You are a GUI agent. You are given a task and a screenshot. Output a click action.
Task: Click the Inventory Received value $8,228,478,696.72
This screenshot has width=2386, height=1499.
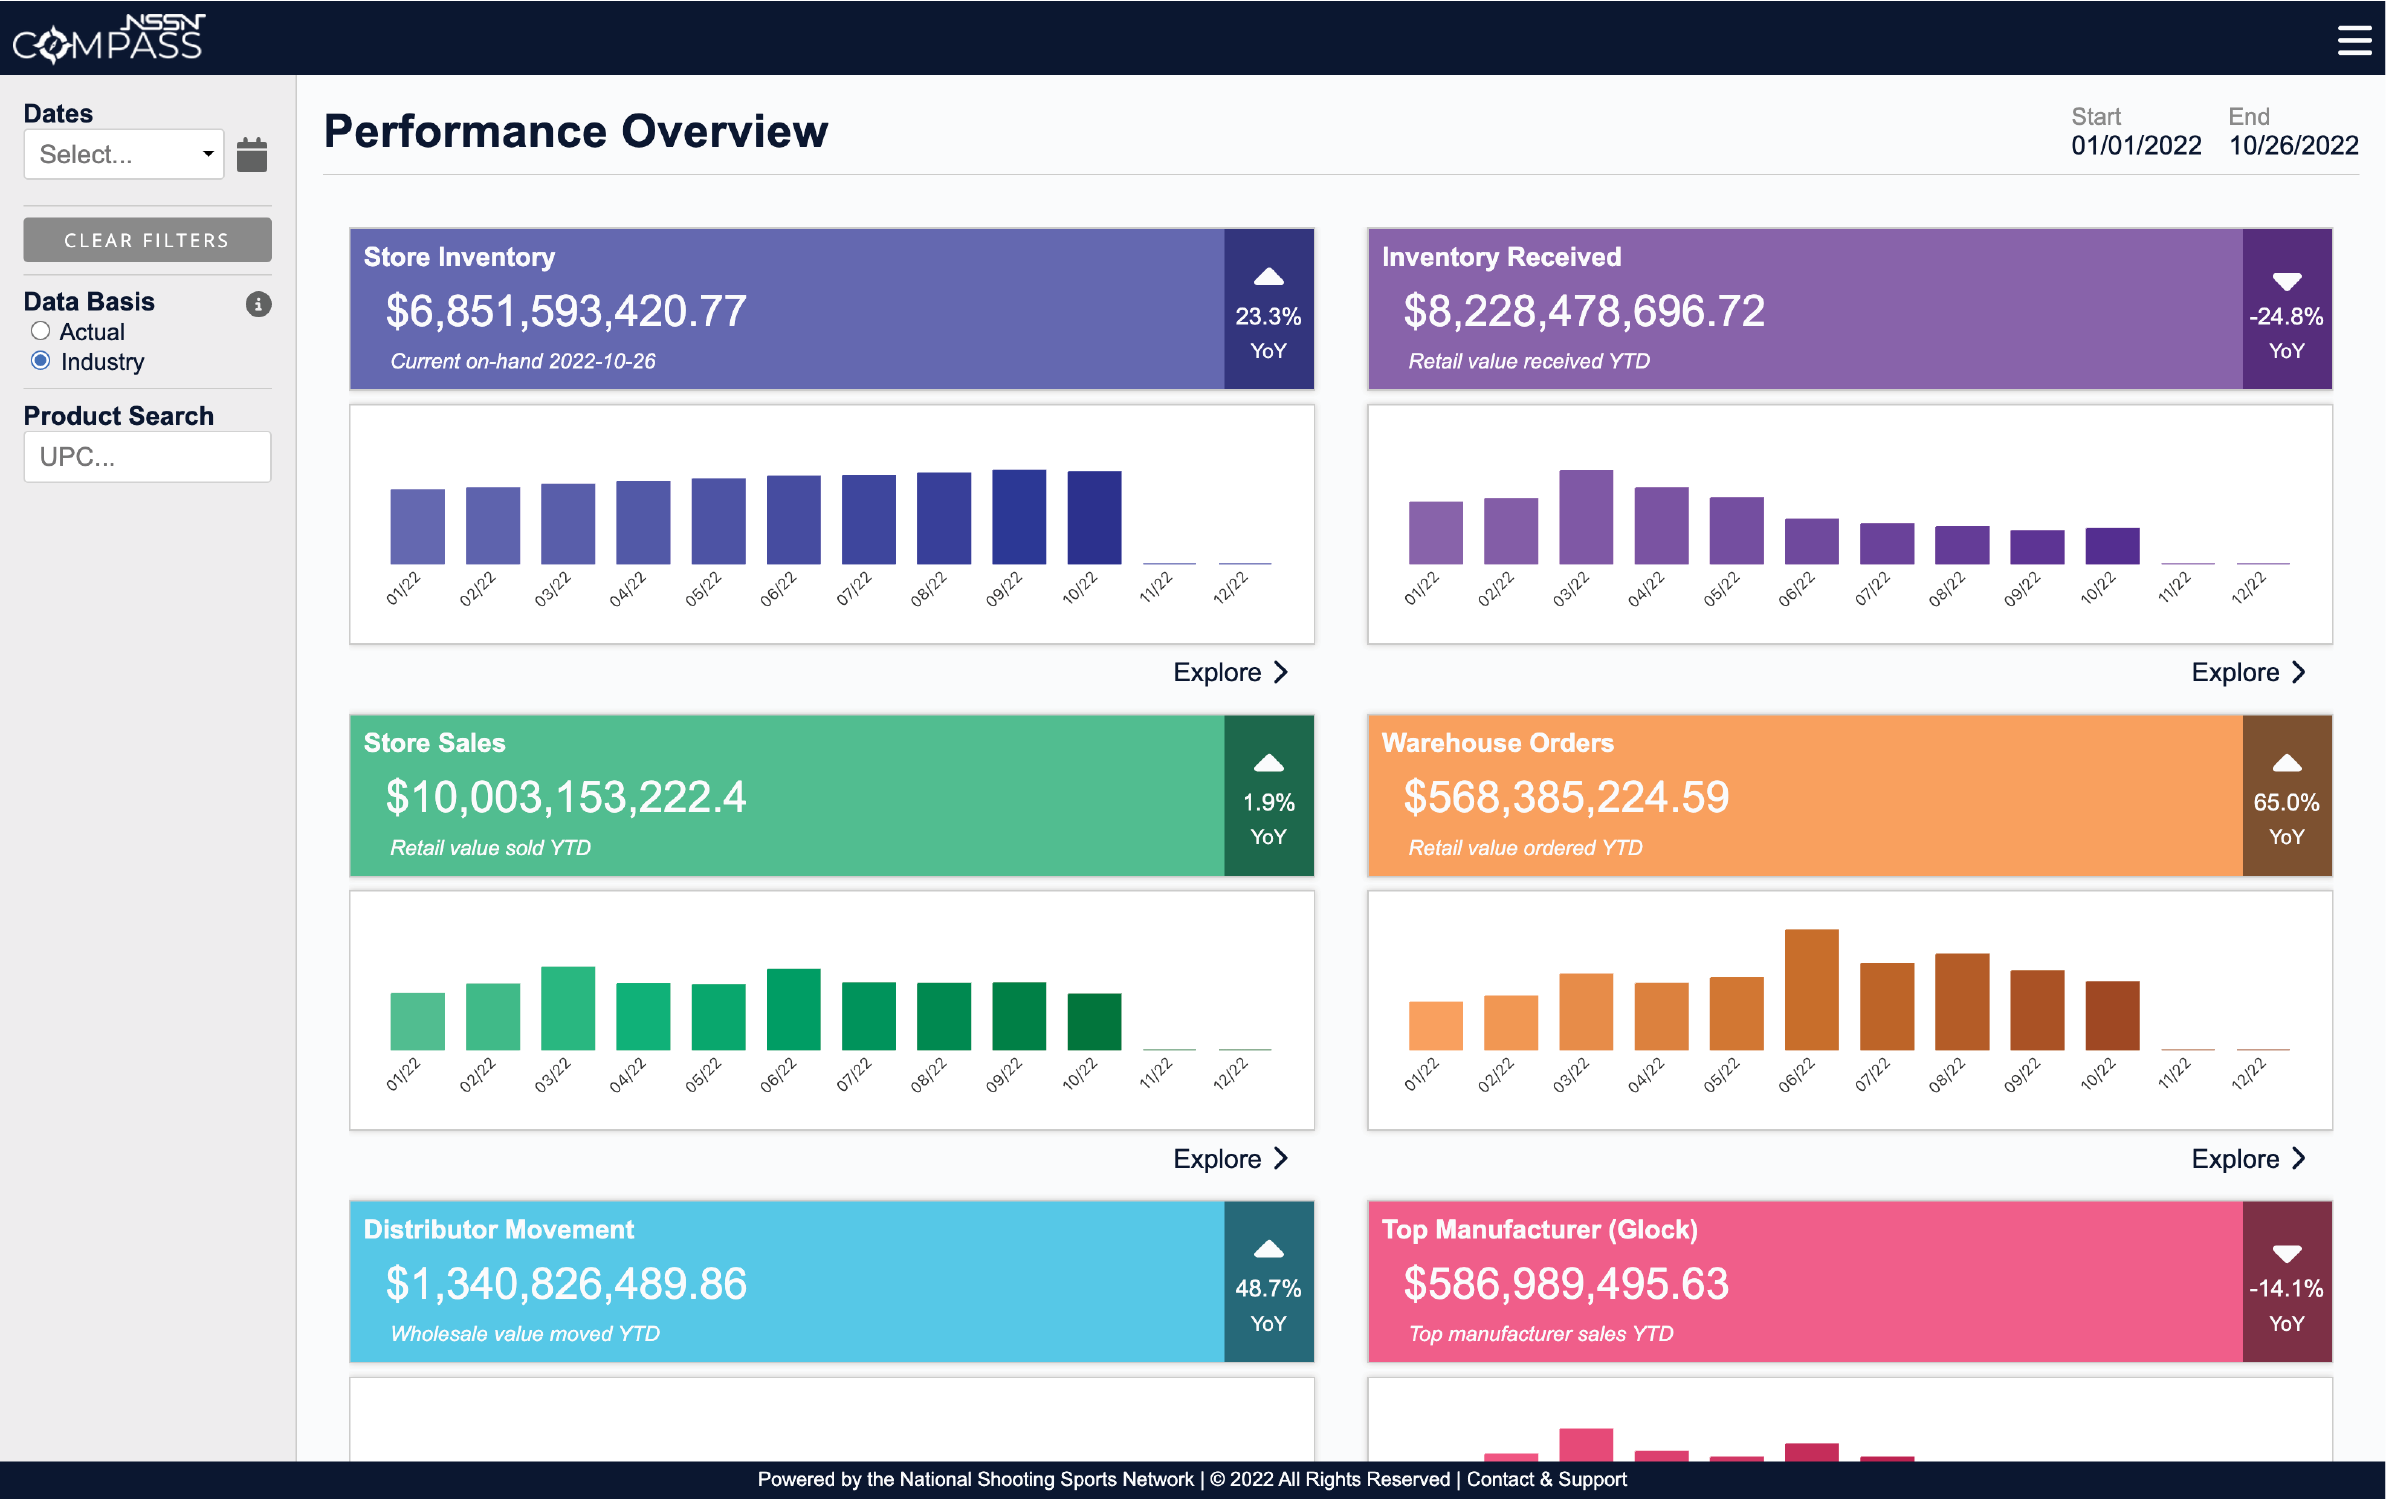pos(1584,311)
